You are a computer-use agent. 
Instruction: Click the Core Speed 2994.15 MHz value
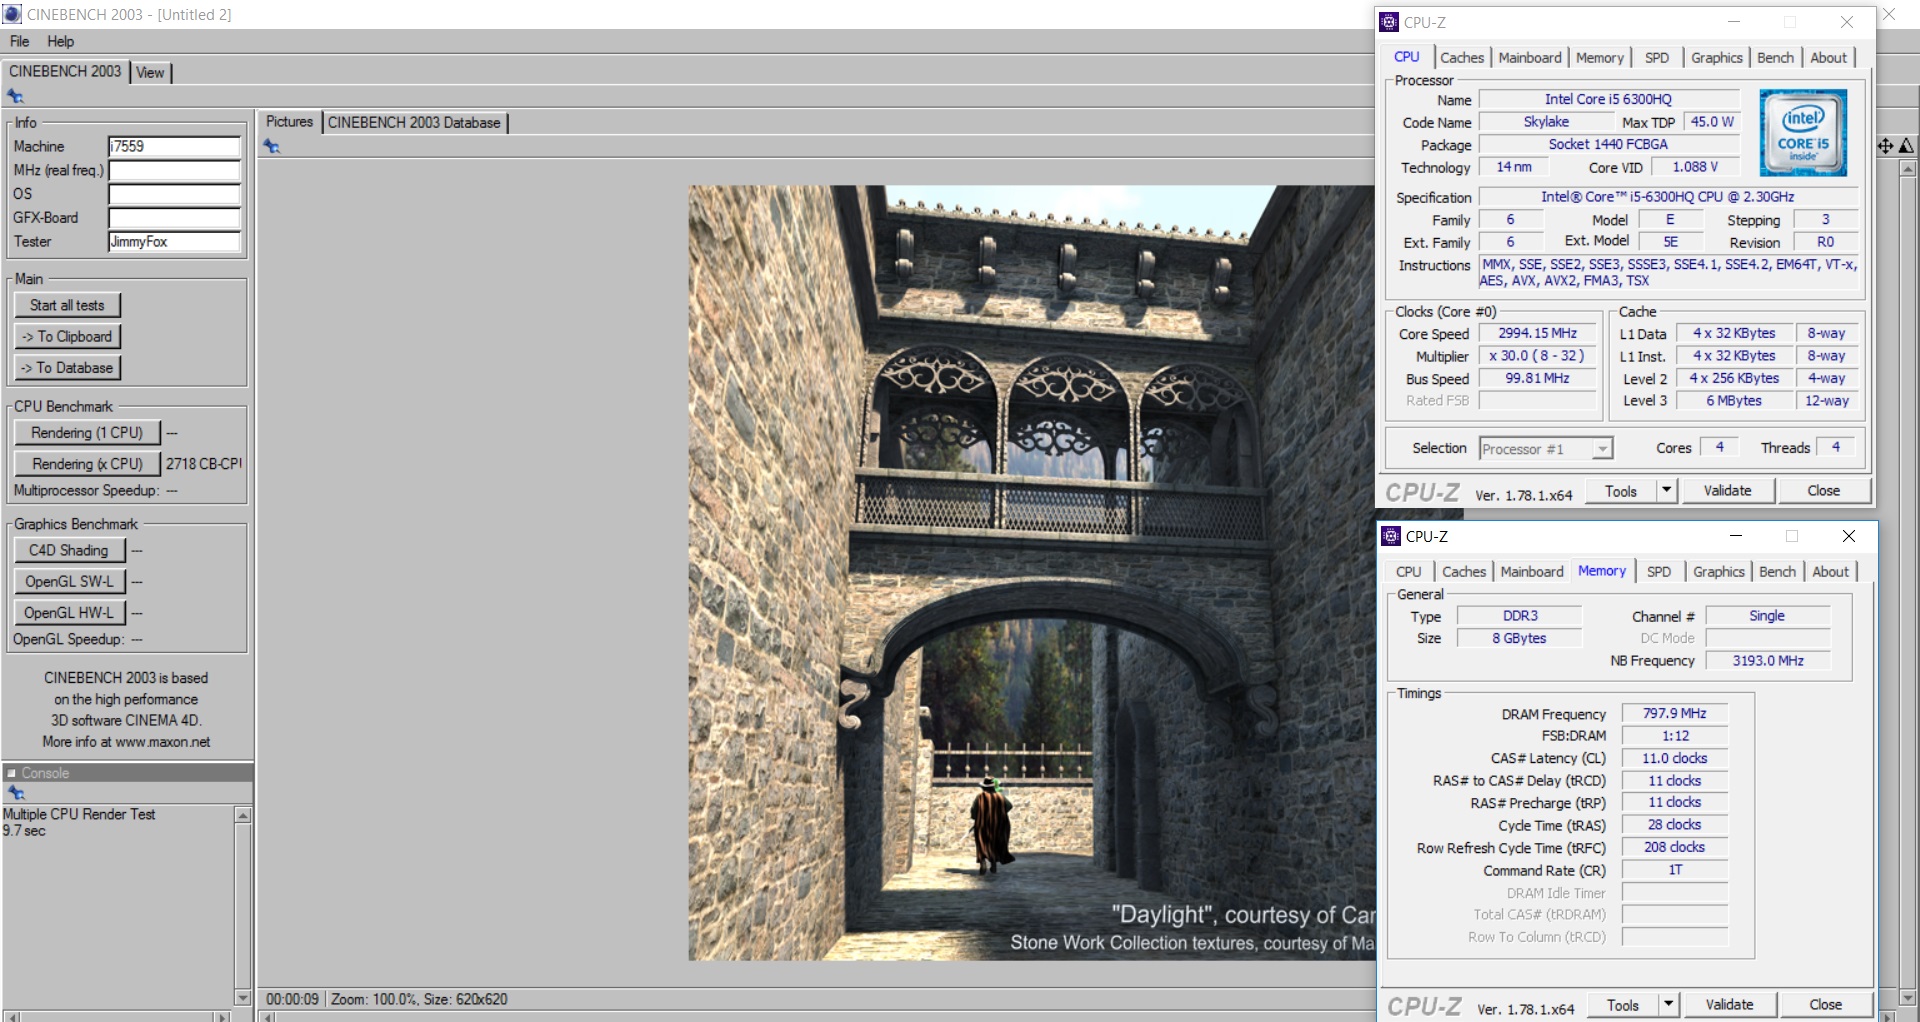pos(1537,333)
